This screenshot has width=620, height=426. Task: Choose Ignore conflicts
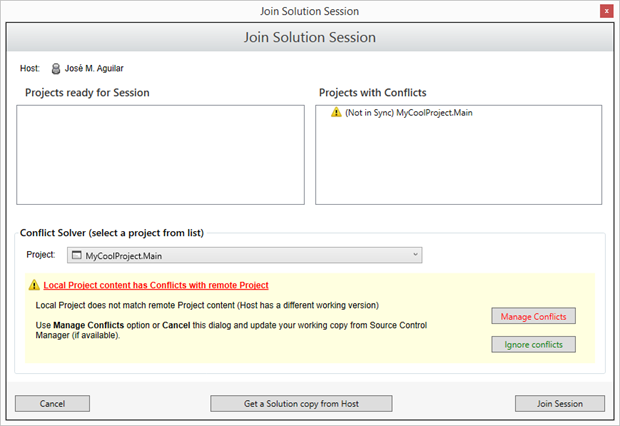coord(533,344)
